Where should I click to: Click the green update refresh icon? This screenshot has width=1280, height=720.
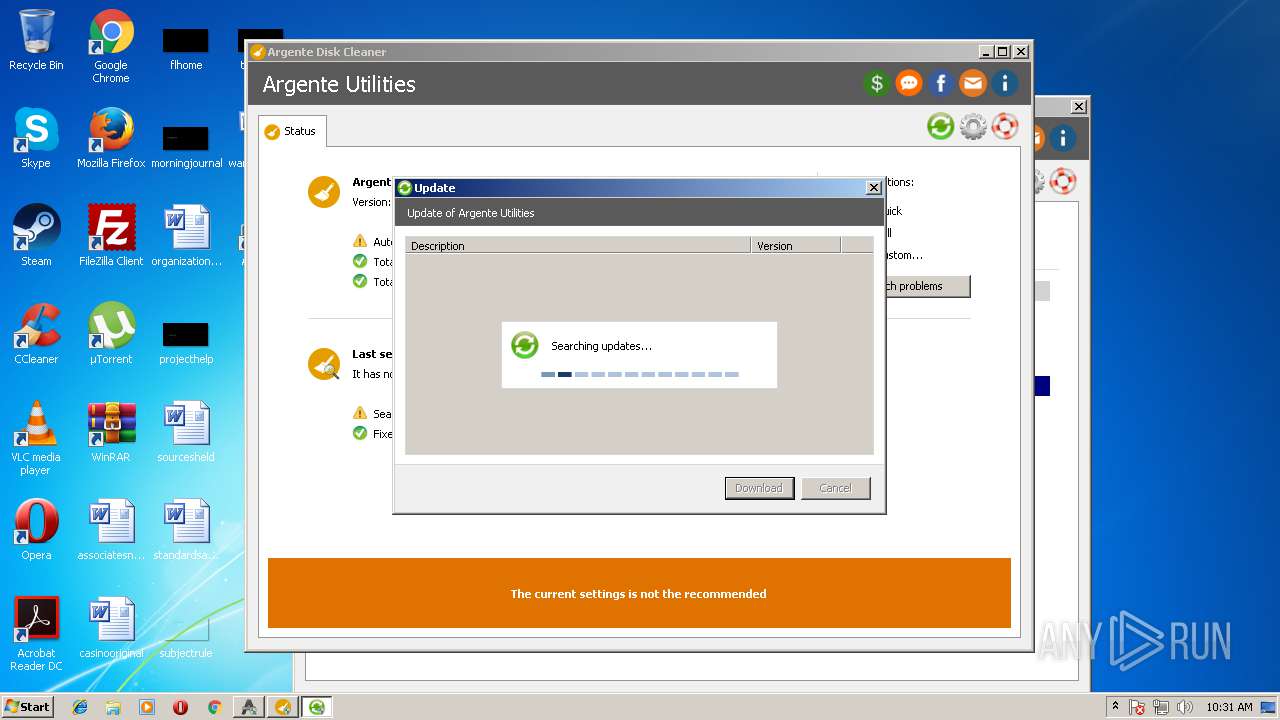tap(940, 126)
